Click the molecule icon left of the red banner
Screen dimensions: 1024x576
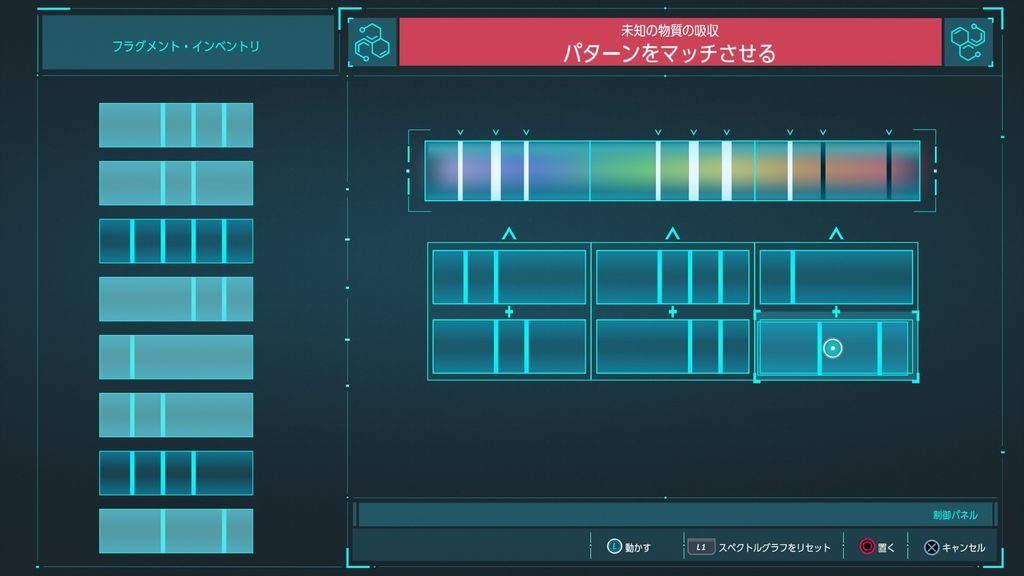pos(372,42)
